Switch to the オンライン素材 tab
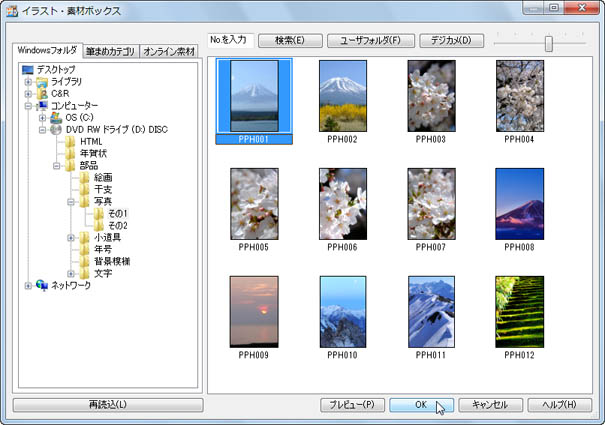Screen dimensions: 605x425 169,51
